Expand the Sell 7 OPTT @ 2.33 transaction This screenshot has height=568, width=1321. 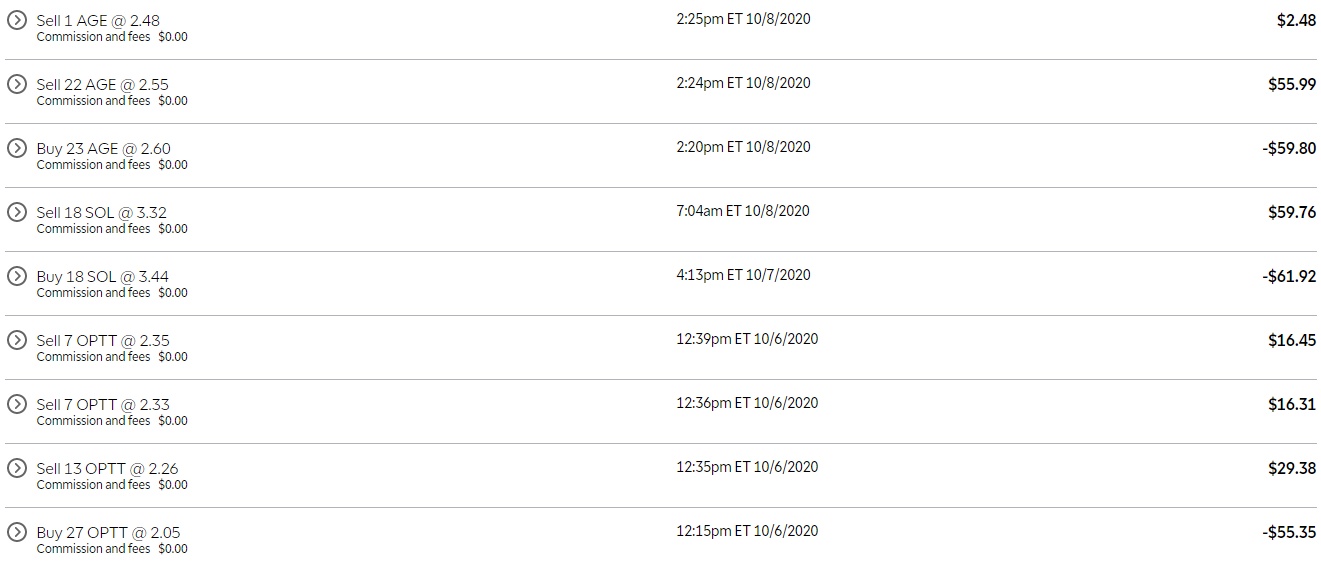pos(16,404)
